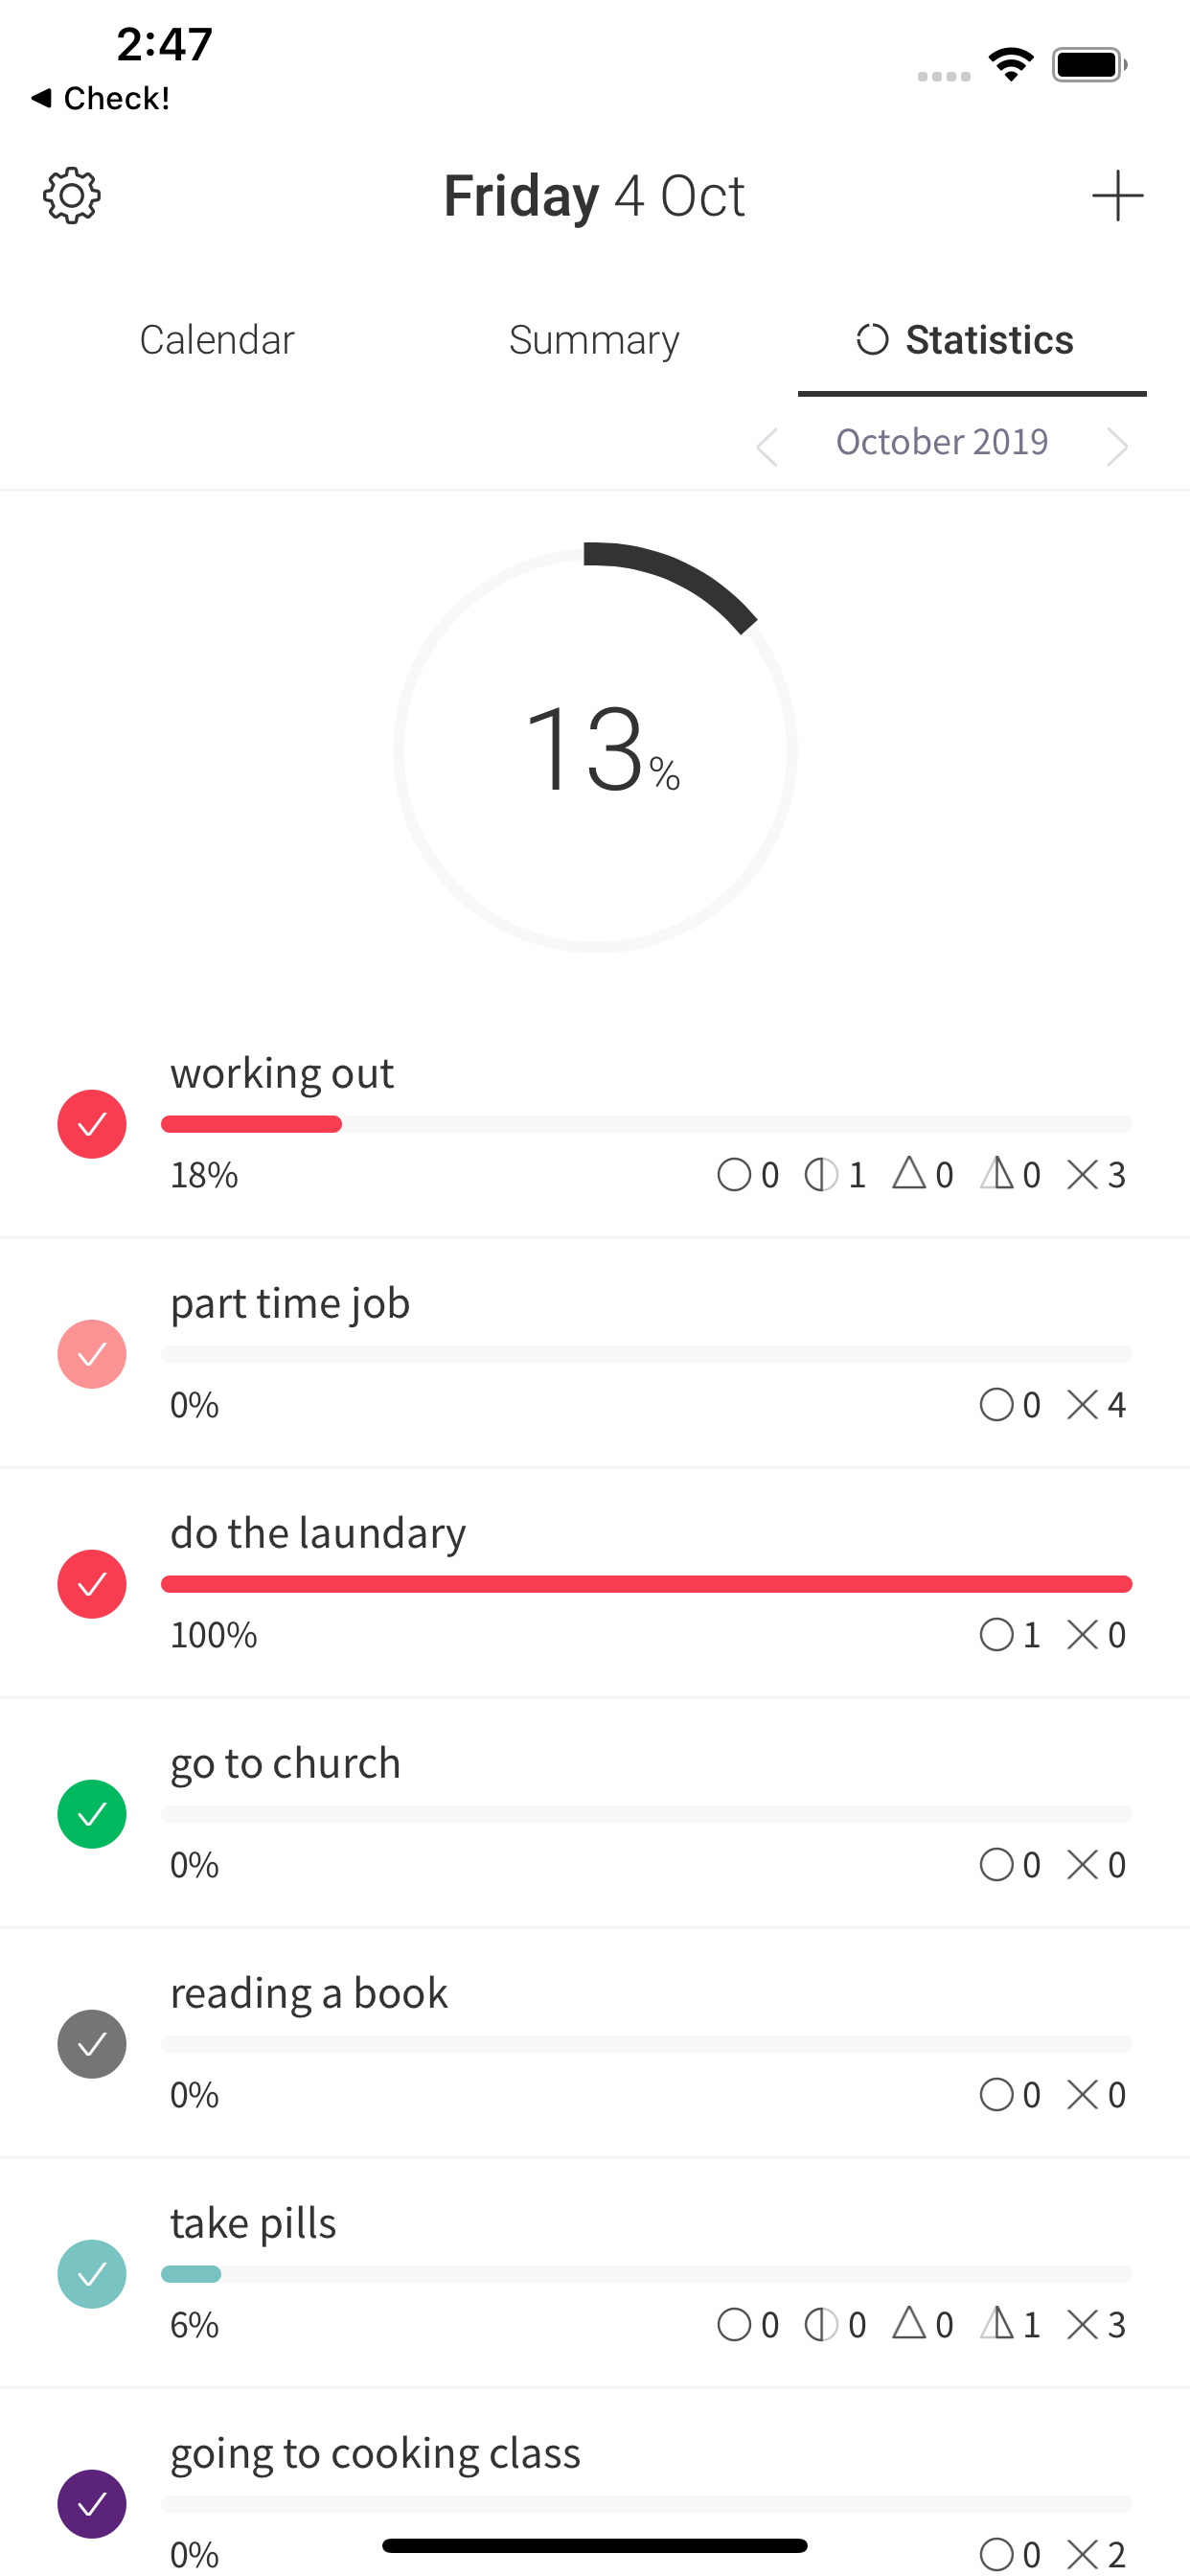Toggle the working out red check circle
1190x2576 pixels.
pyautogui.click(x=92, y=1124)
